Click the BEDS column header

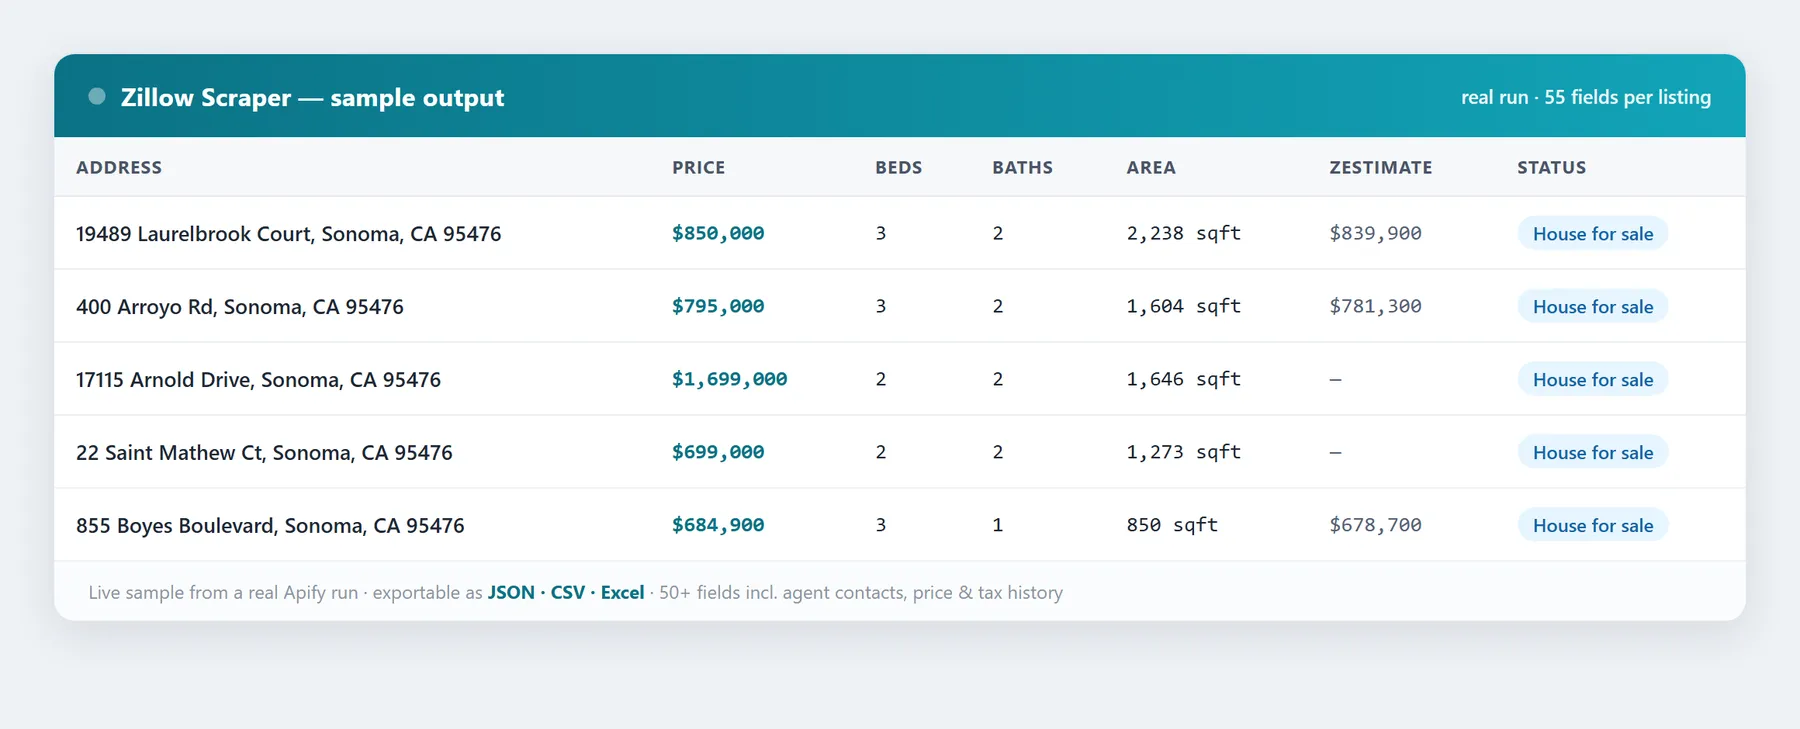point(898,167)
